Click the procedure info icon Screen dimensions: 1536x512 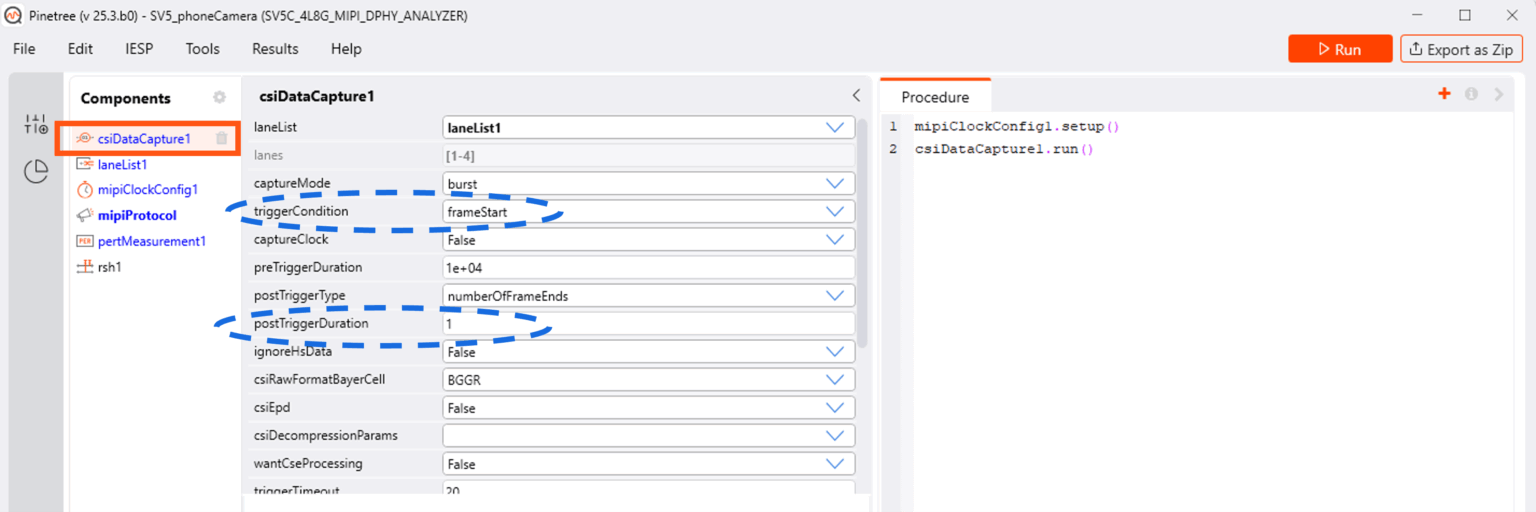pyautogui.click(x=1471, y=94)
